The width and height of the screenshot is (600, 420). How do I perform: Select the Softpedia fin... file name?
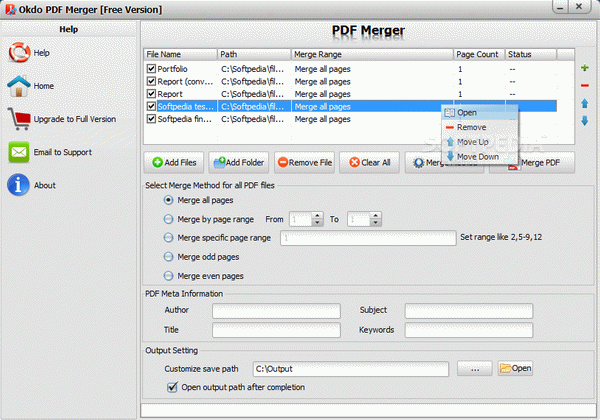click(x=184, y=119)
